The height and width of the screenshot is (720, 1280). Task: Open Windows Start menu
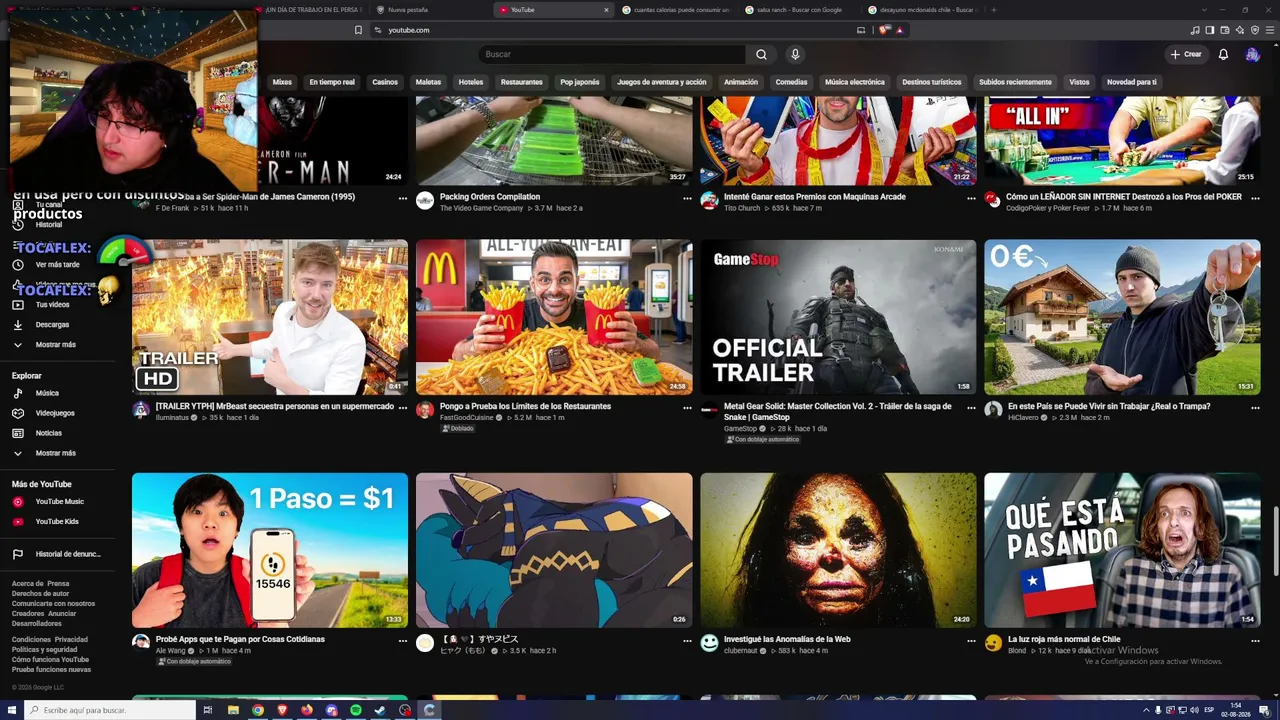(11, 710)
